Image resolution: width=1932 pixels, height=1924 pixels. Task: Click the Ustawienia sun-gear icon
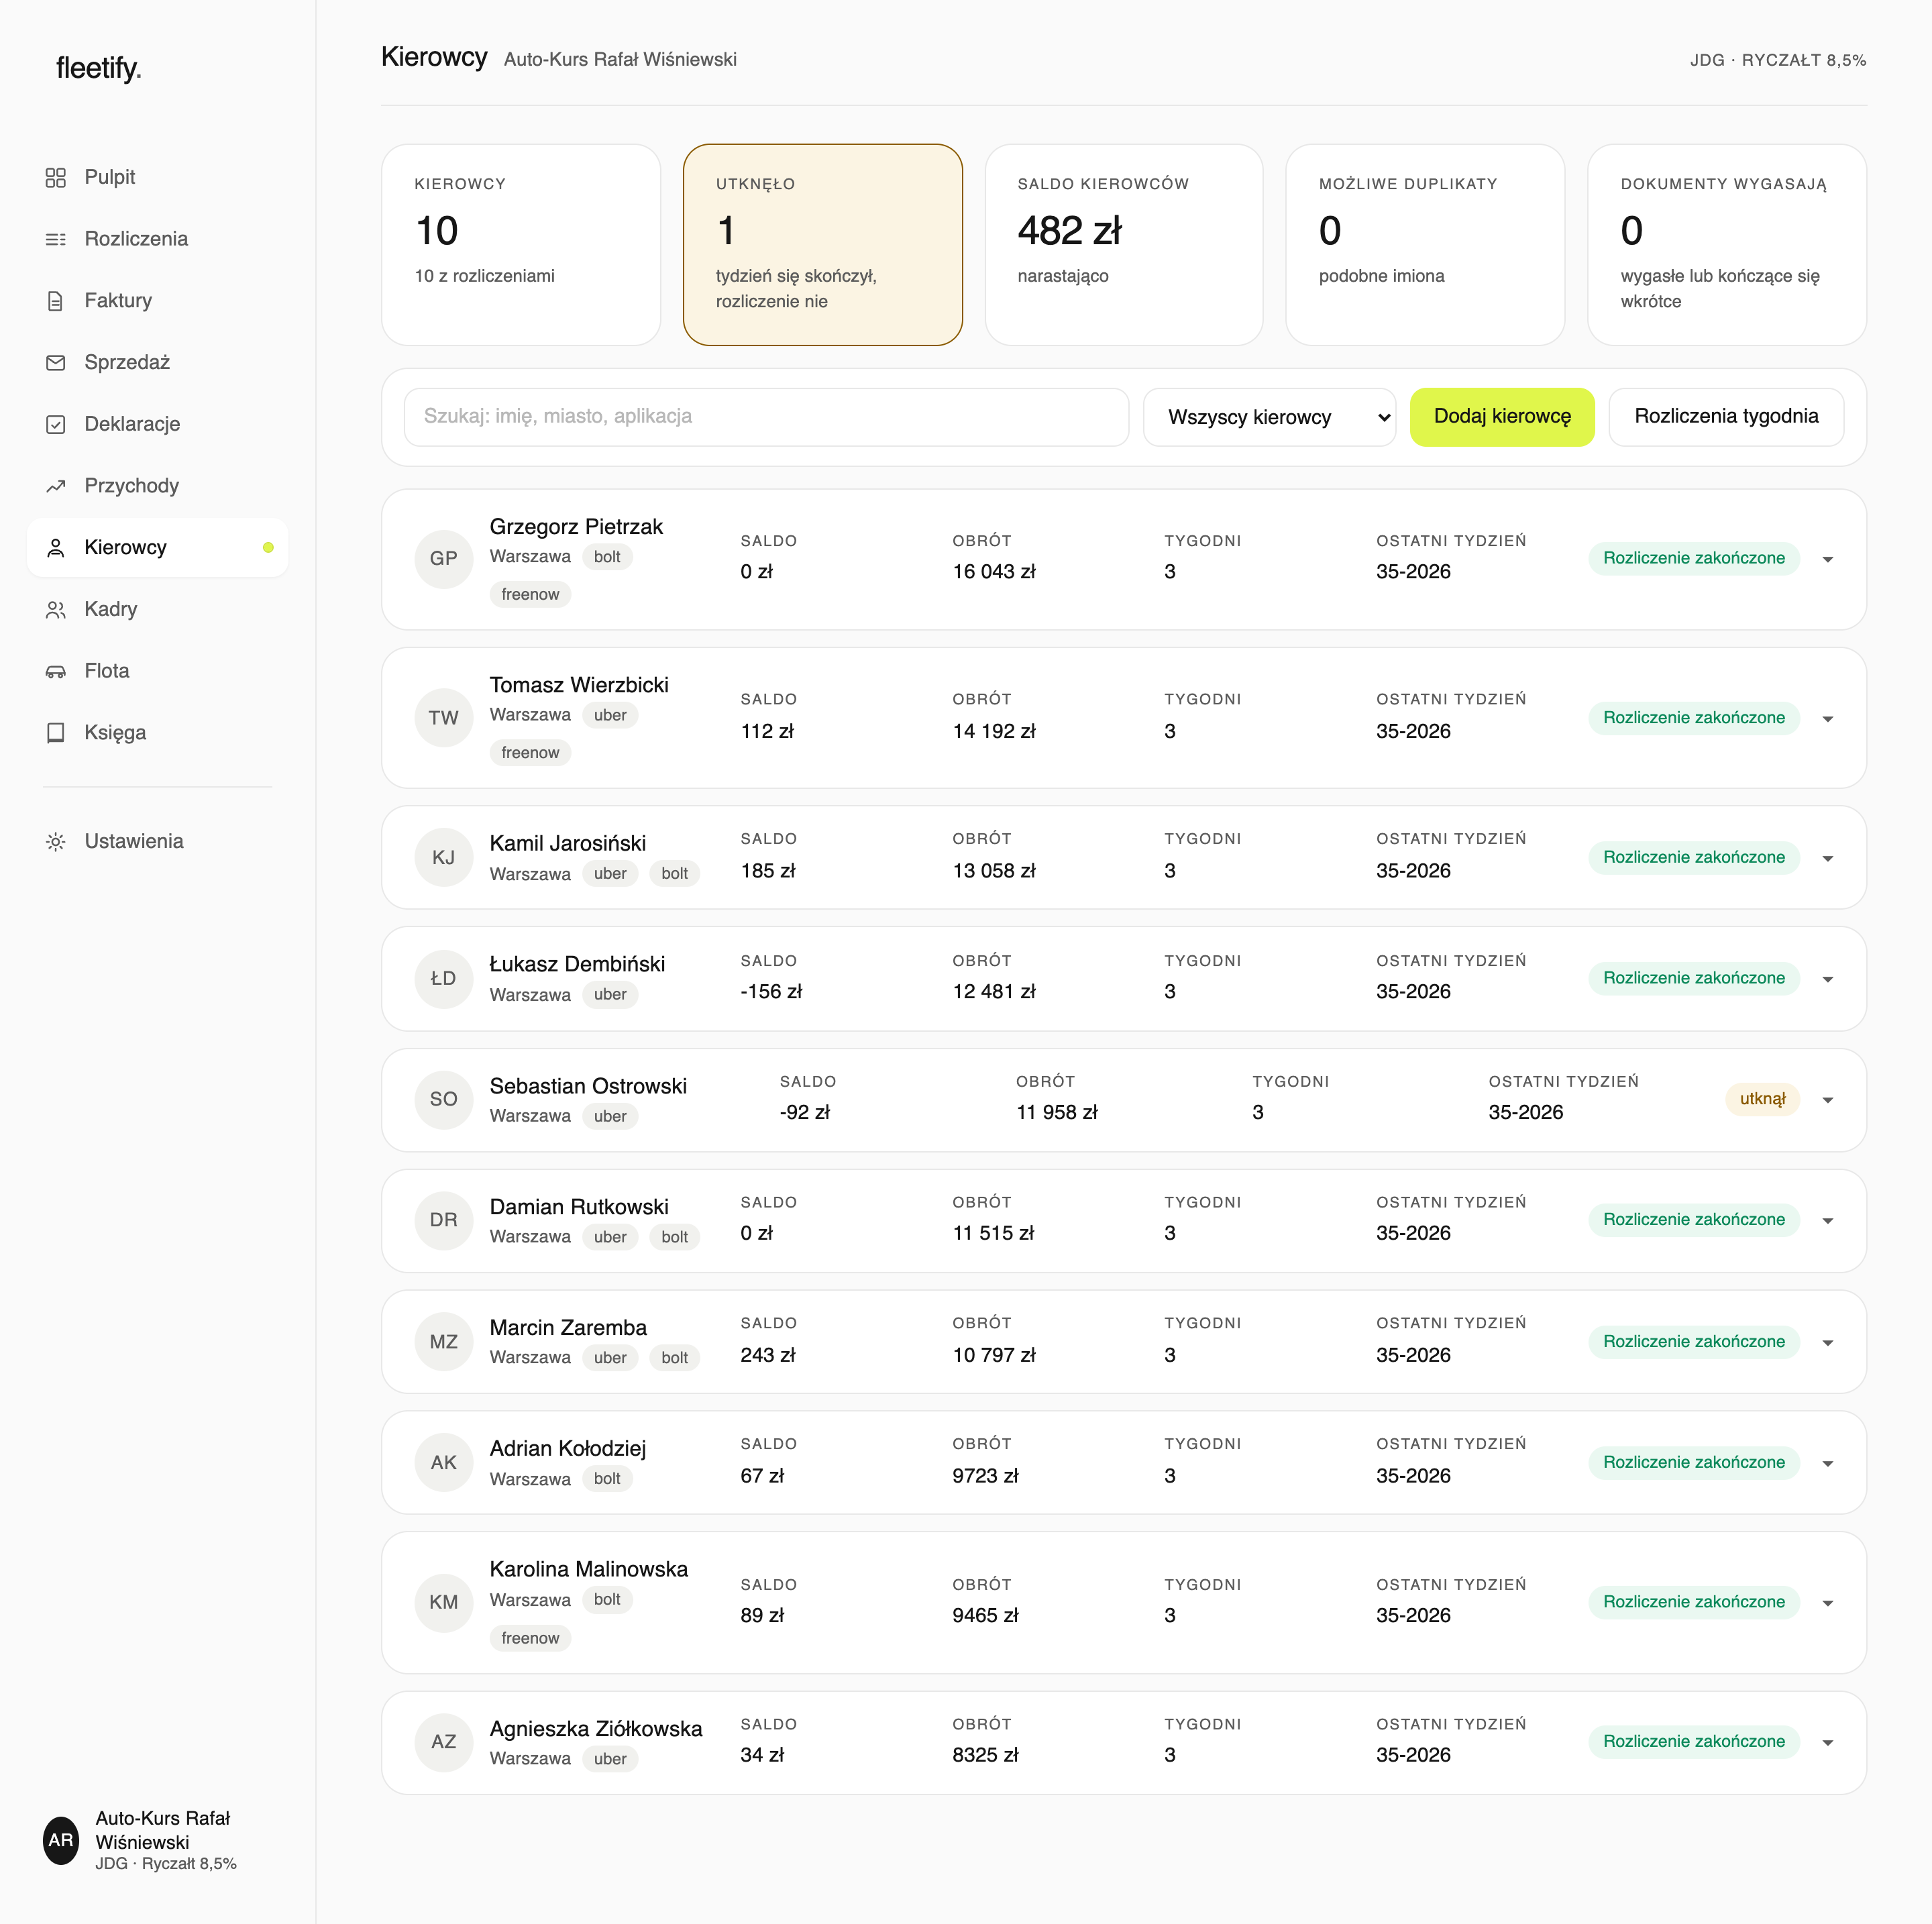tap(56, 841)
